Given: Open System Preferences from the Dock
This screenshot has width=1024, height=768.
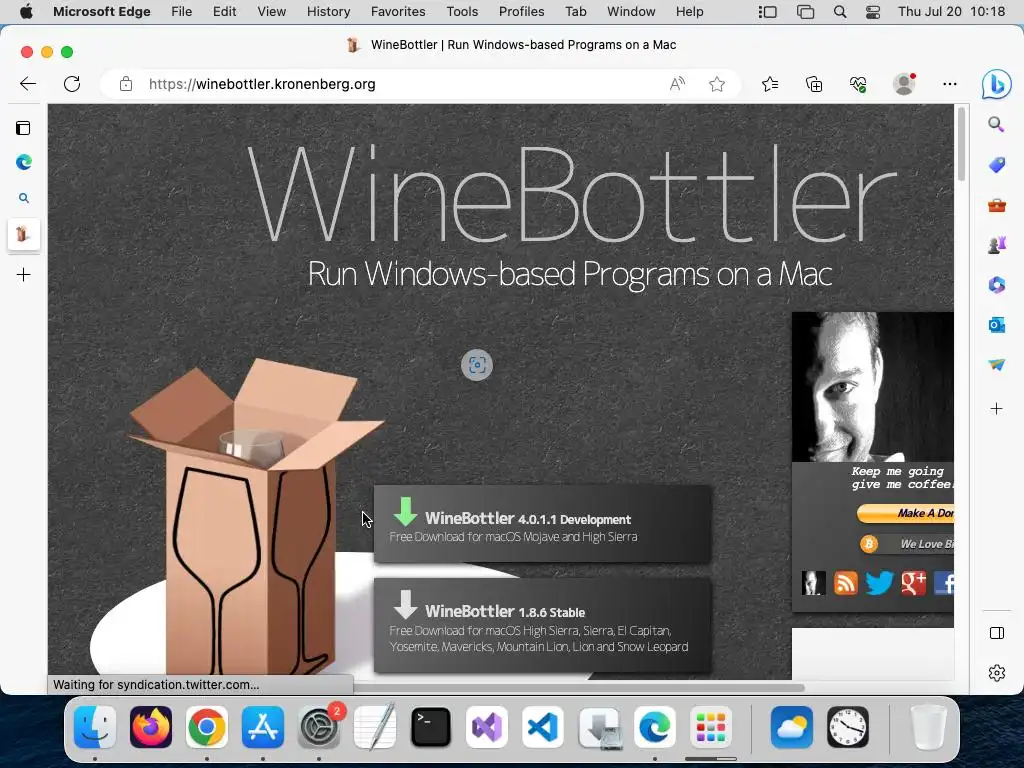Looking at the screenshot, I should [319, 727].
